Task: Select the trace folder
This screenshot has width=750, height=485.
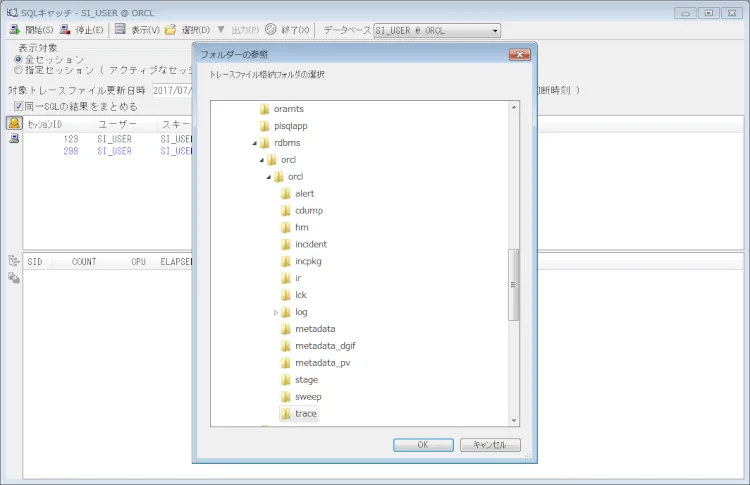Action: click(x=306, y=414)
